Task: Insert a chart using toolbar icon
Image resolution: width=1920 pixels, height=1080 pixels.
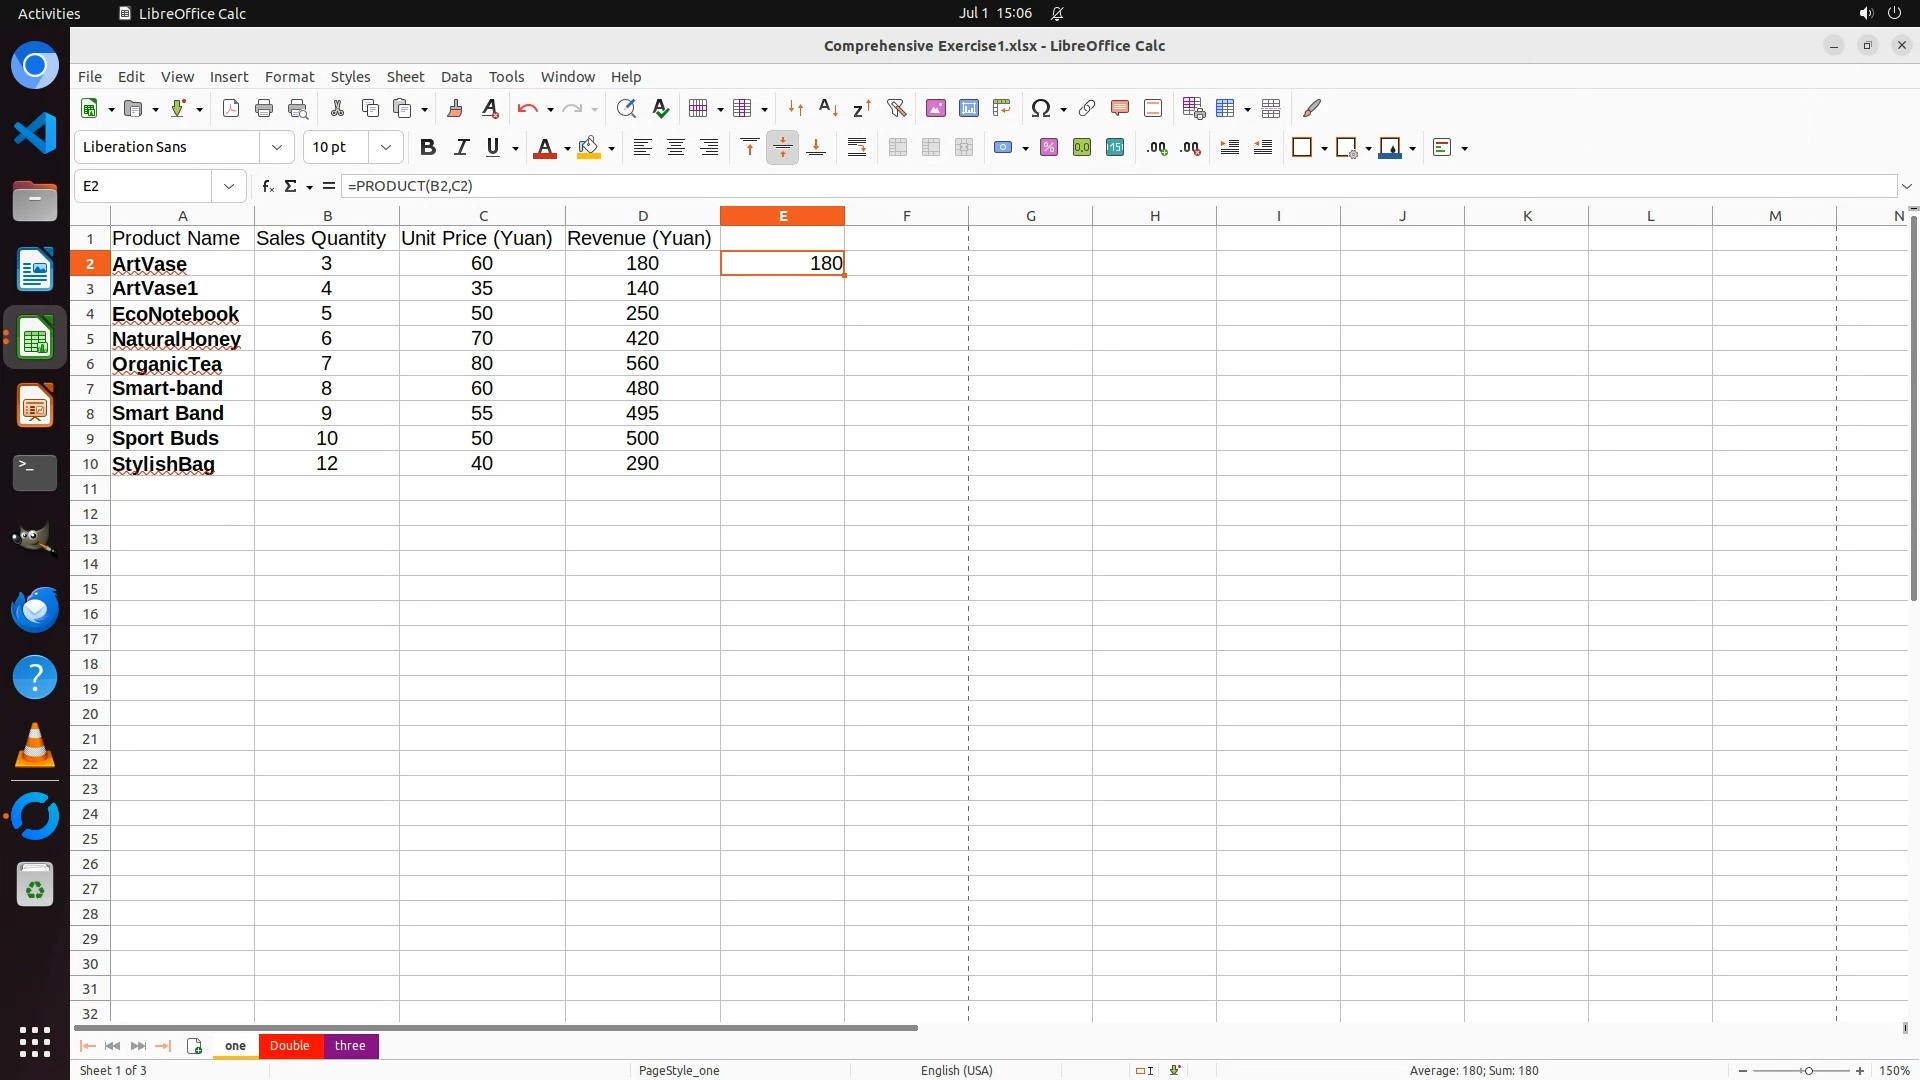Action: [x=968, y=108]
